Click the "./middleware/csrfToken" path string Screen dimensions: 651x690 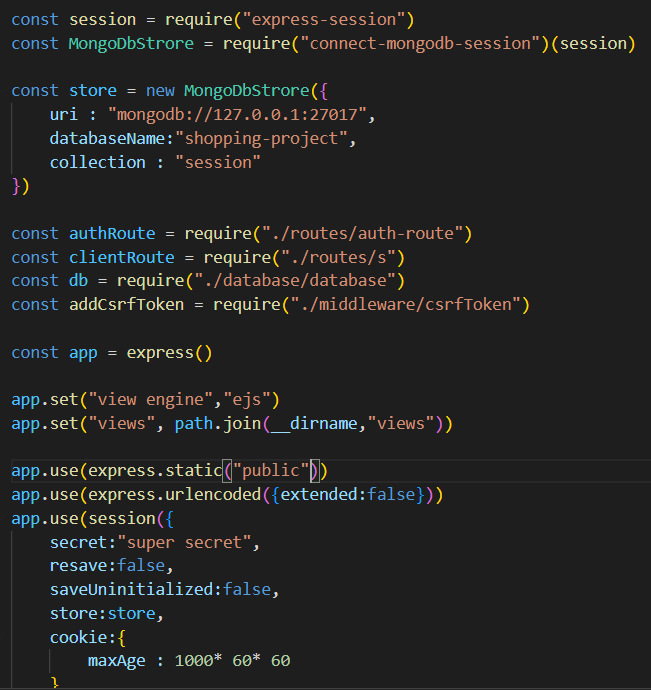pyautogui.click(x=406, y=305)
